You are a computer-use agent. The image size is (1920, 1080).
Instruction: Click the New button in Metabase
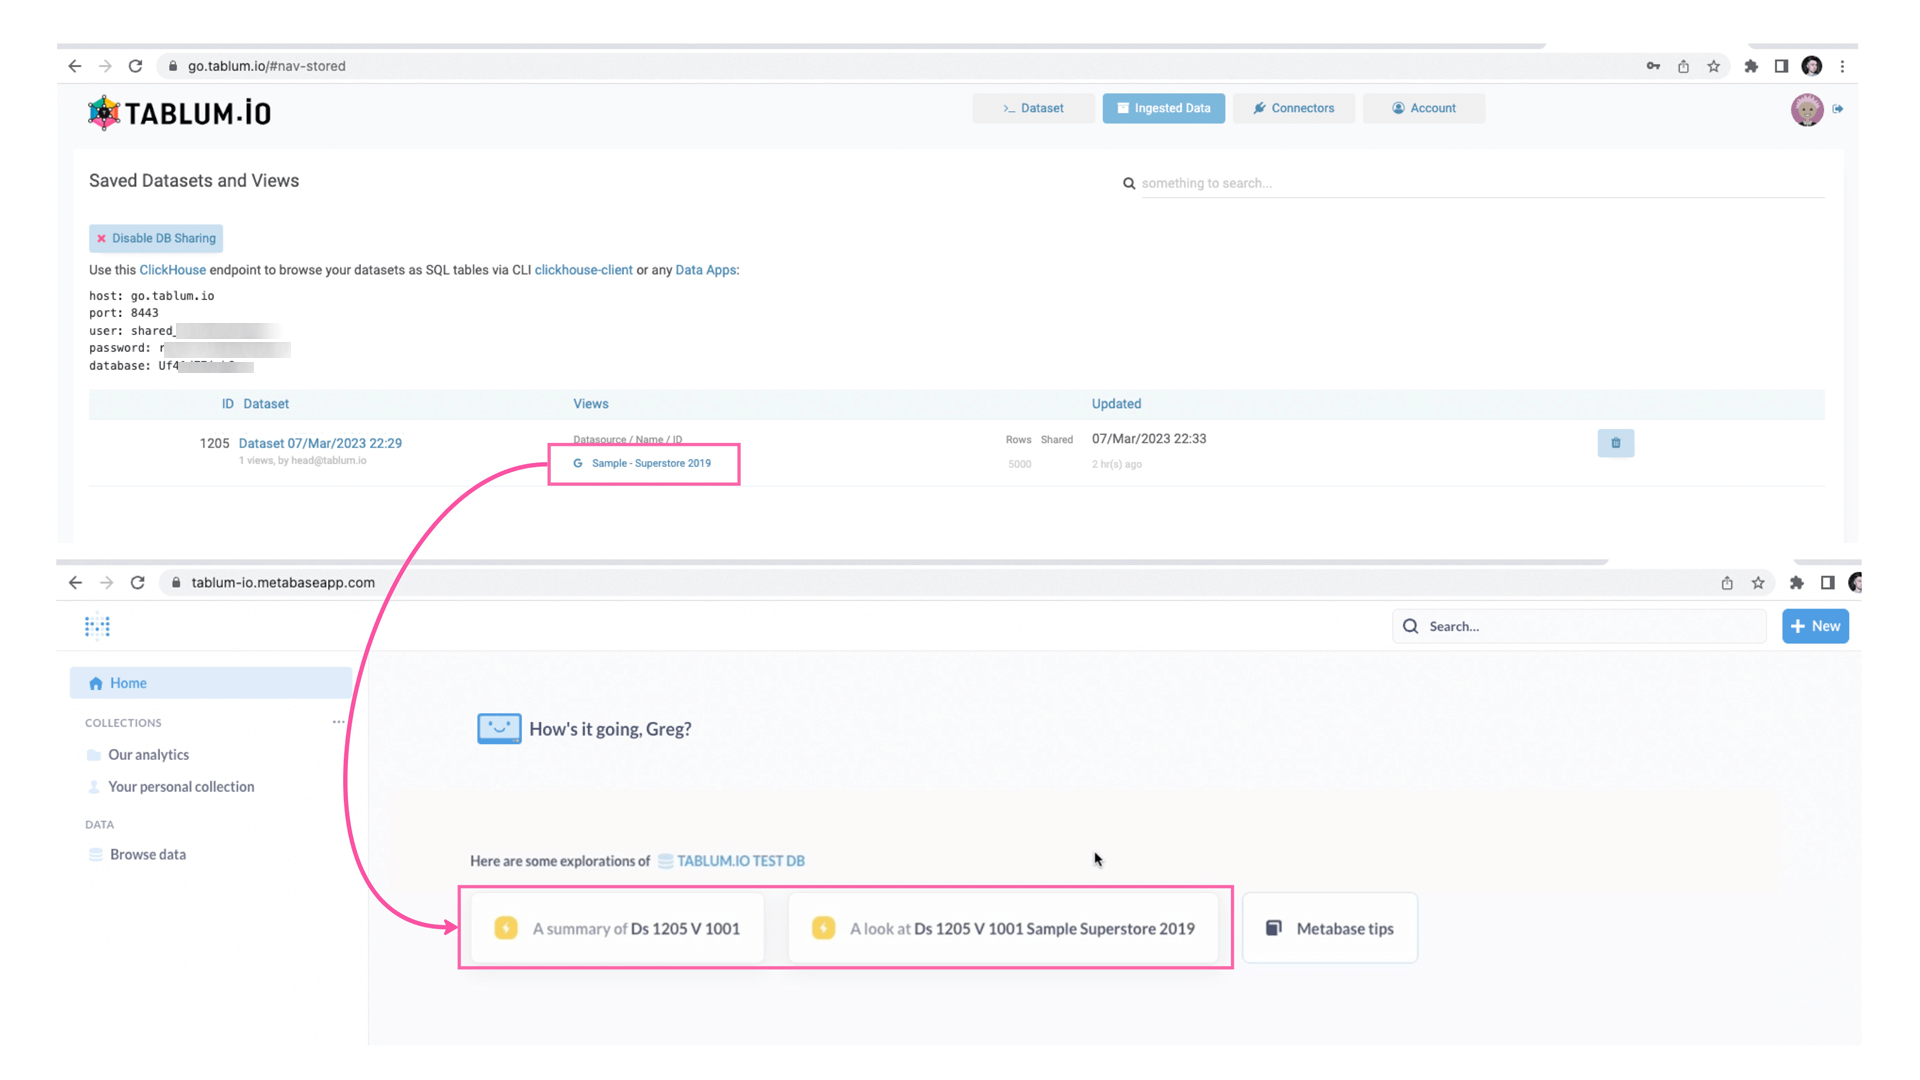(1815, 626)
